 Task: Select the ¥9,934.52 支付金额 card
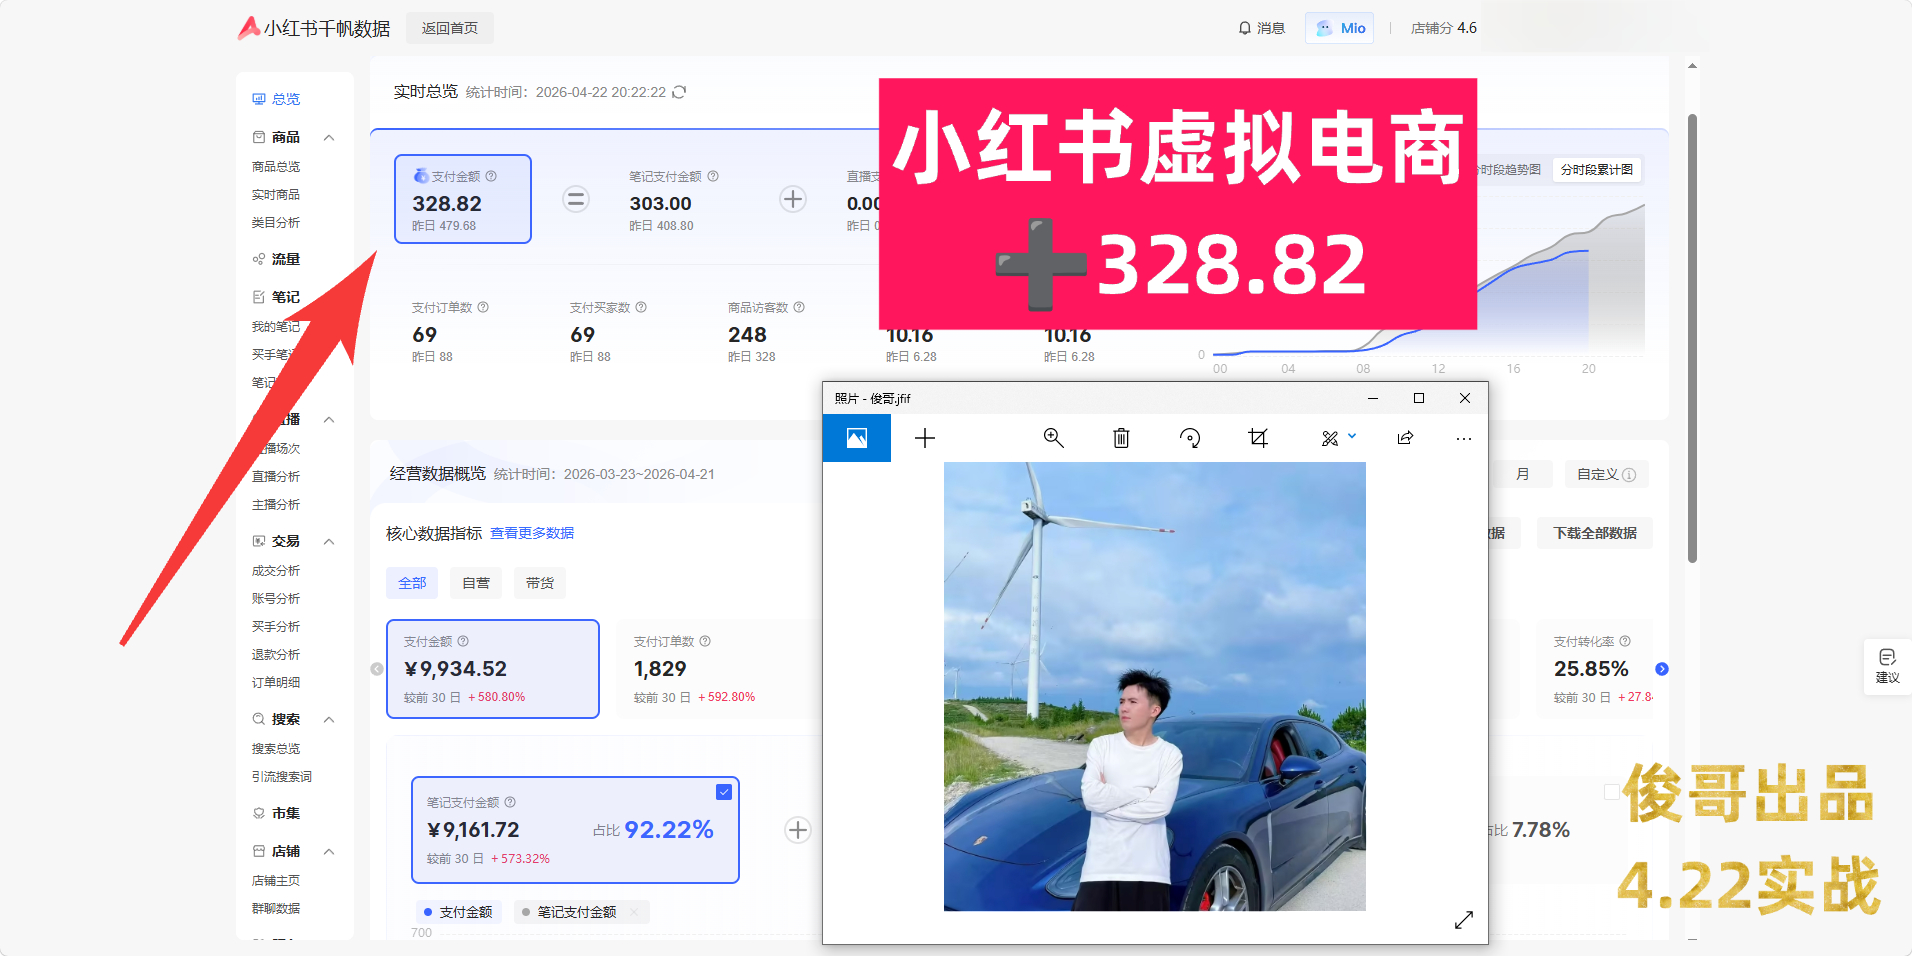coord(493,669)
